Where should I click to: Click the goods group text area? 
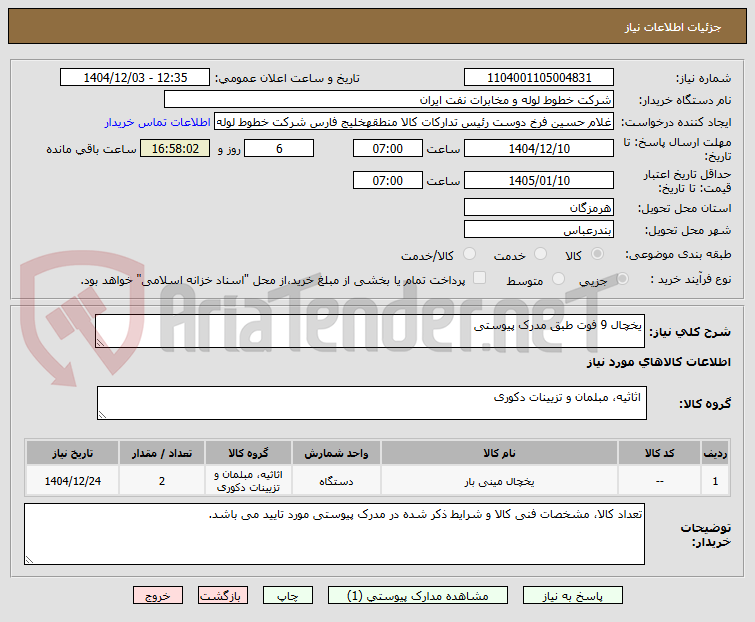click(372, 403)
